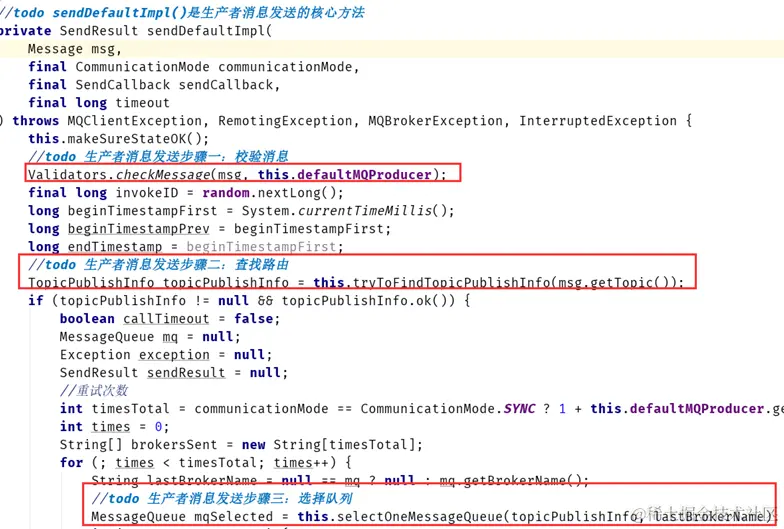
Task: Click the 'Message msg,' parameter line
Action: 74,49
